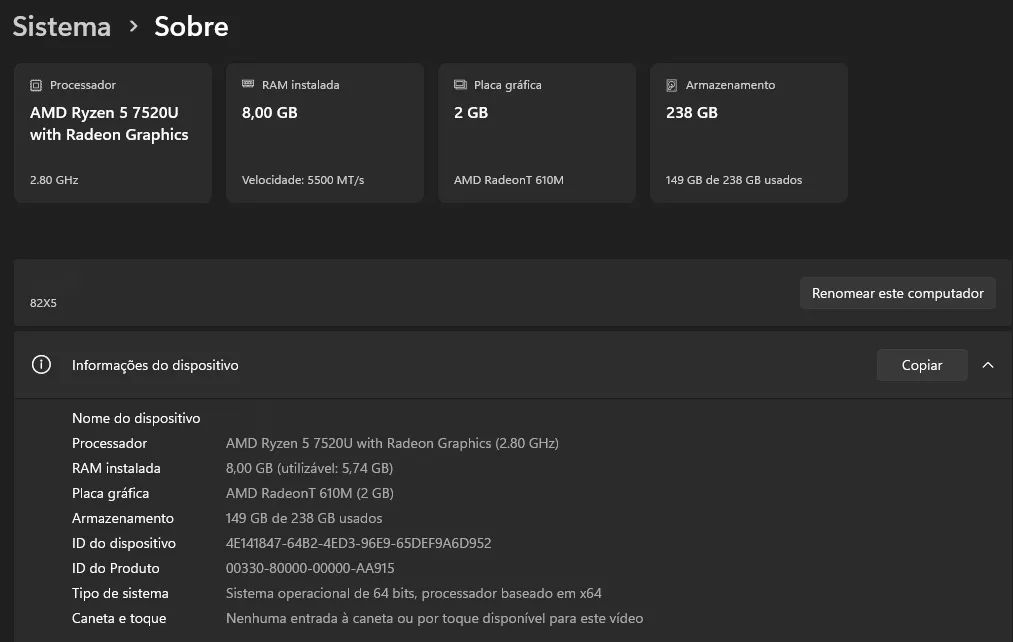Open the 238 GB storage card
Image resolution: width=1013 pixels, height=642 pixels.
(x=749, y=133)
